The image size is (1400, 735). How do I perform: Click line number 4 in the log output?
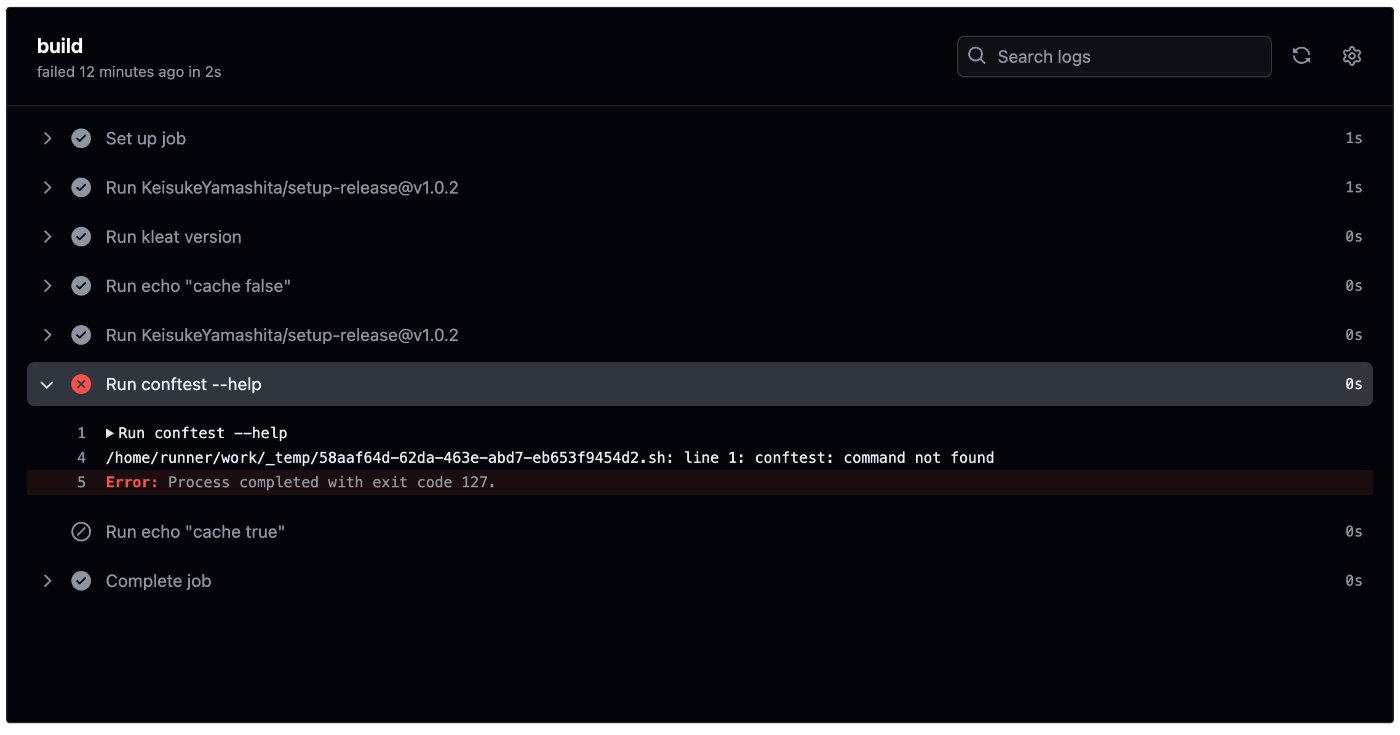[x=81, y=457]
